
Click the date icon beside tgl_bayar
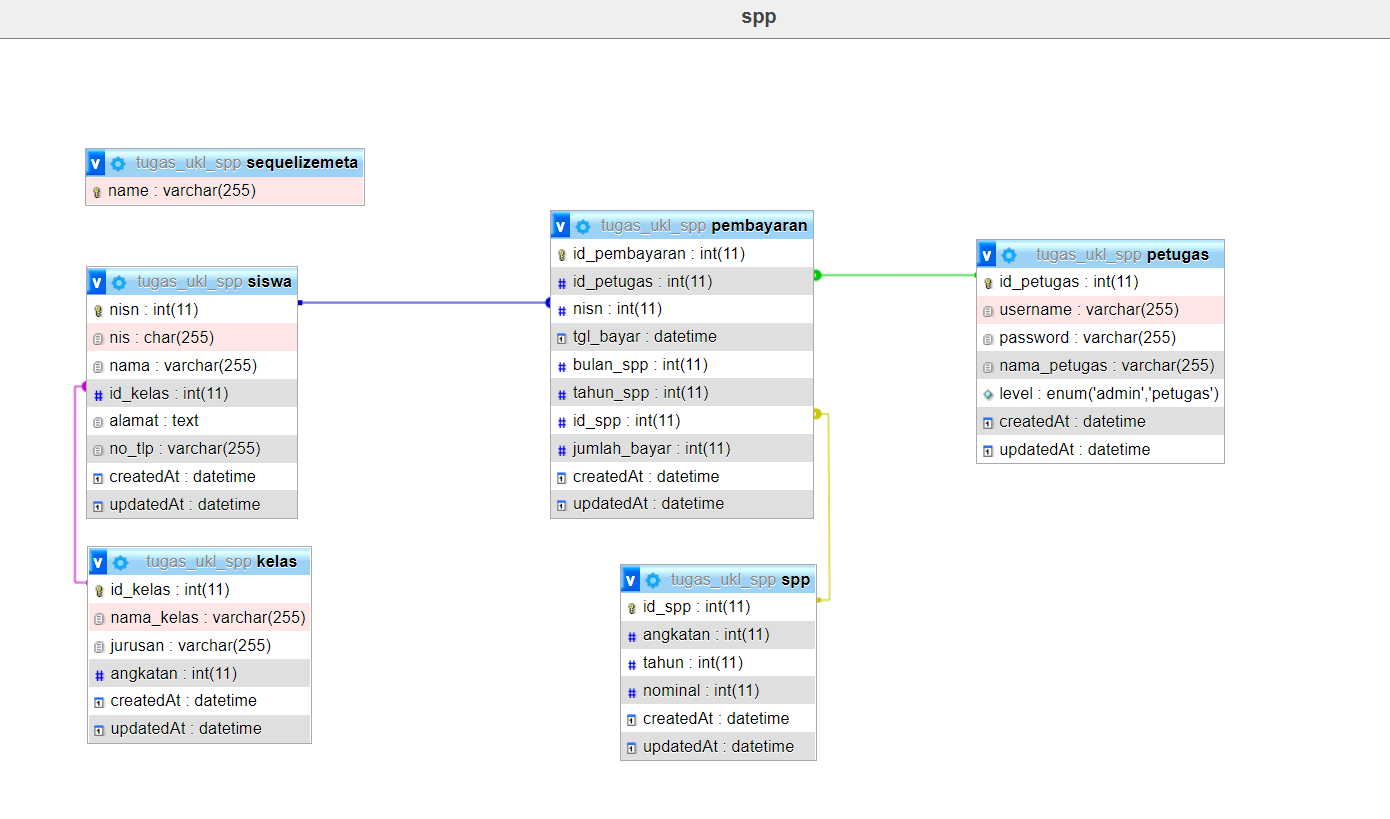pyautogui.click(x=562, y=338)
